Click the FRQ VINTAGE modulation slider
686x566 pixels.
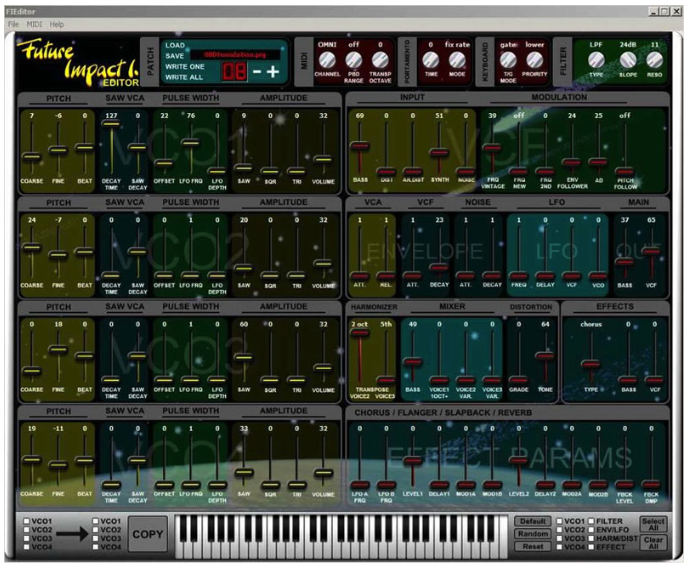pyautogui.click(x=492, y=148)
